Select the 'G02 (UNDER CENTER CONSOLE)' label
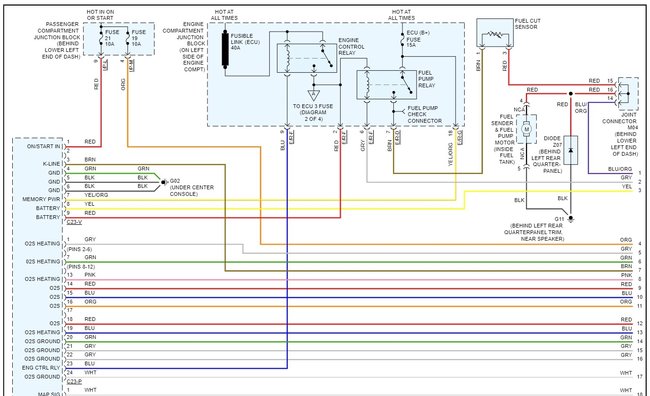Screen dimensions: 650x396 point(192,187)
